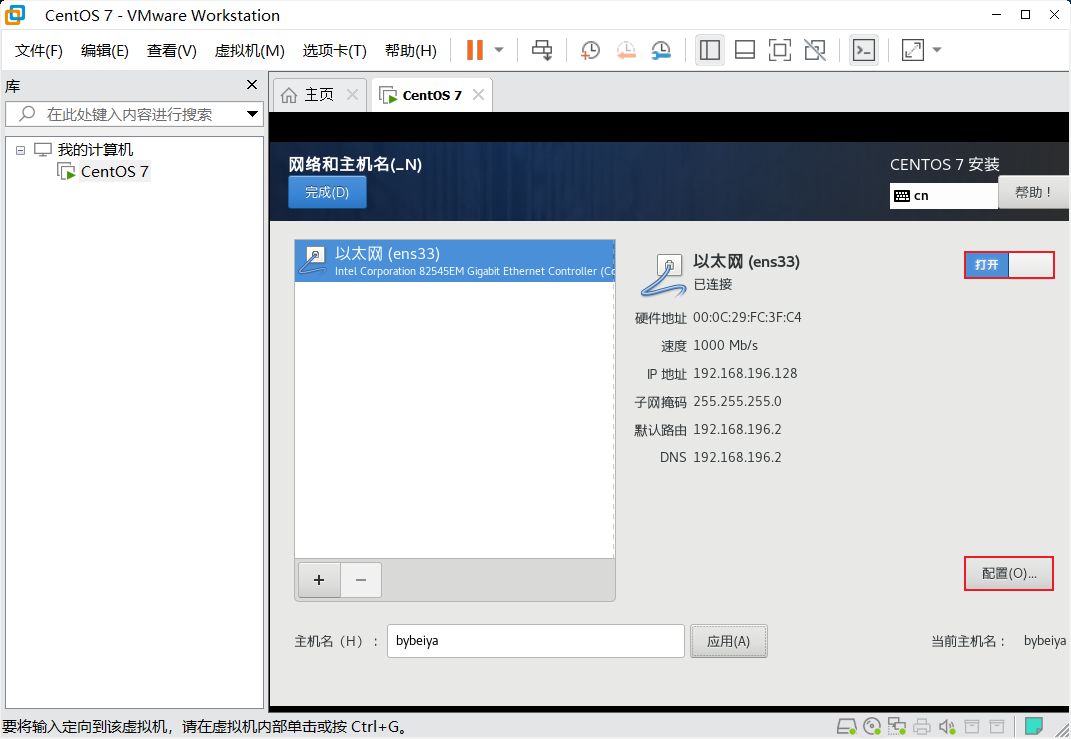Open the 选项卡(T) menu
The image size is (1071, 739).
[x=335, y=51]
